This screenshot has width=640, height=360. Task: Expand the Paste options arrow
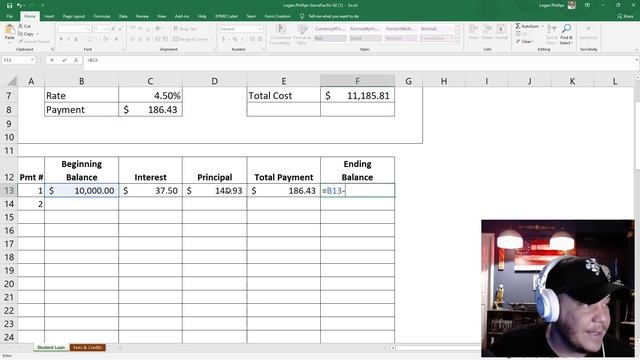click(x=9, y=42)
